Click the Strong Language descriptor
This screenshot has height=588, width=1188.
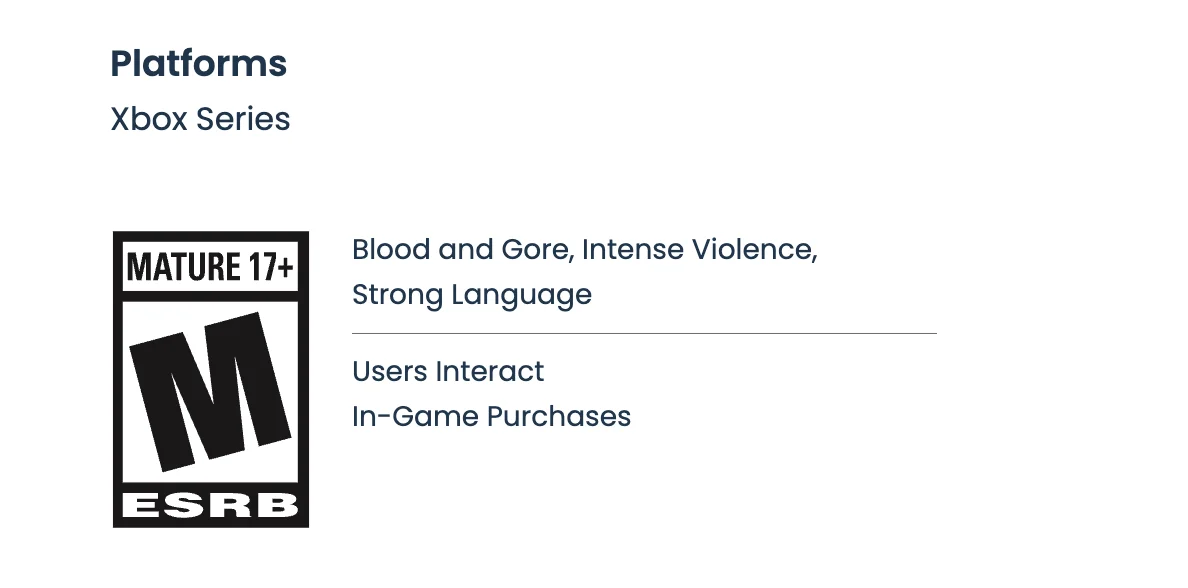471,295
